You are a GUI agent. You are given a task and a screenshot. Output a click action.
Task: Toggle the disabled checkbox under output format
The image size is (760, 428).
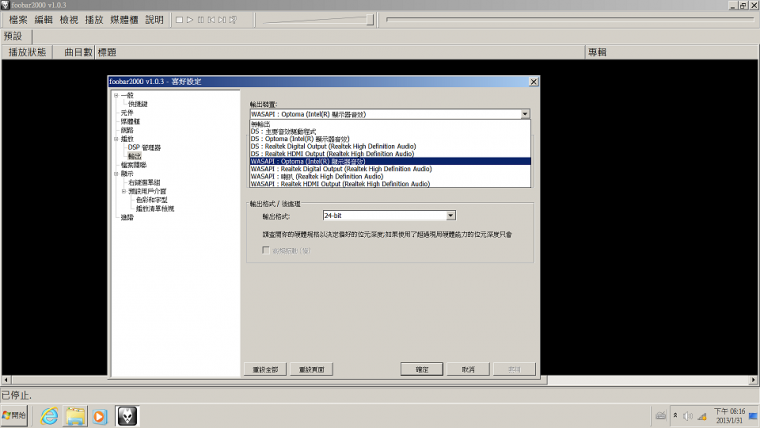[266, 250]
